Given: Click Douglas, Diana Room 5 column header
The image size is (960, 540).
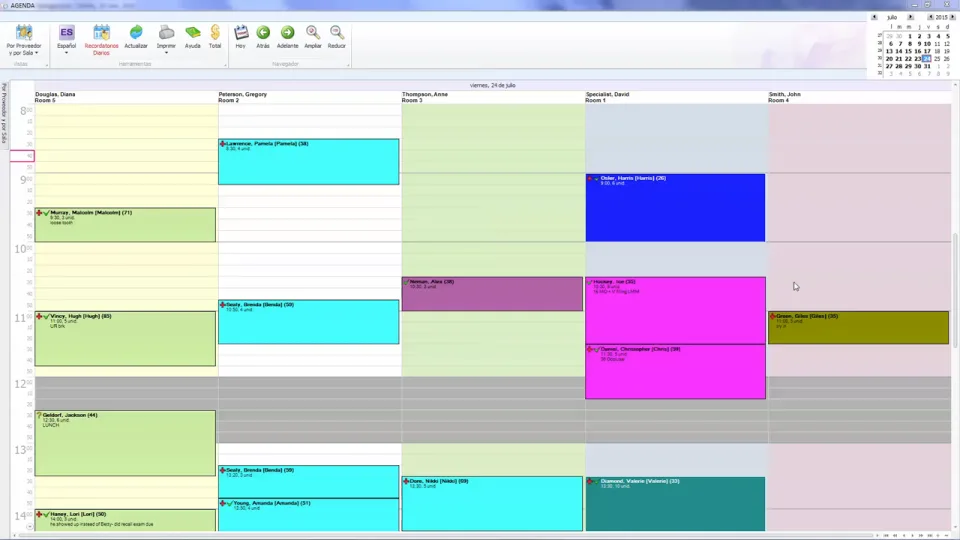Looking at the screenshot, I should [x=126, y=97].
